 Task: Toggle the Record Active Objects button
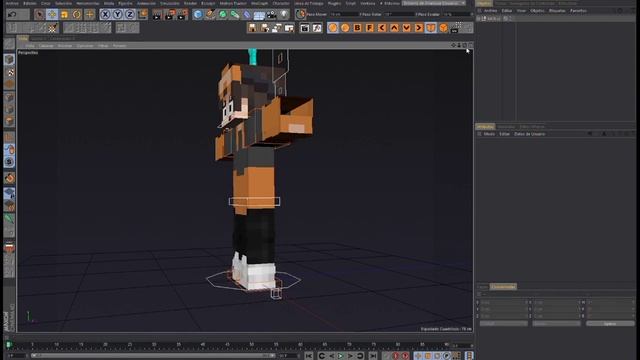387,356
